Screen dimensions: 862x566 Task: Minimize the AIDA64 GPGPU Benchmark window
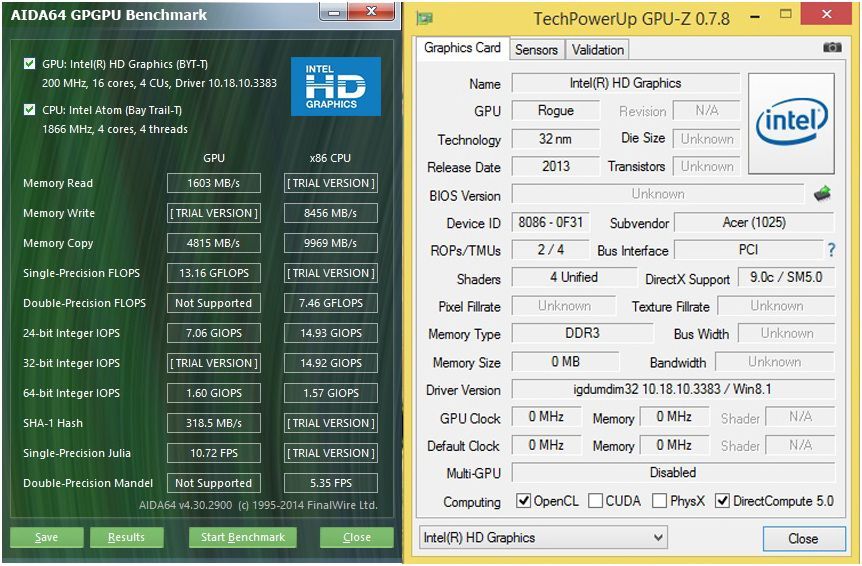(334, 12)
